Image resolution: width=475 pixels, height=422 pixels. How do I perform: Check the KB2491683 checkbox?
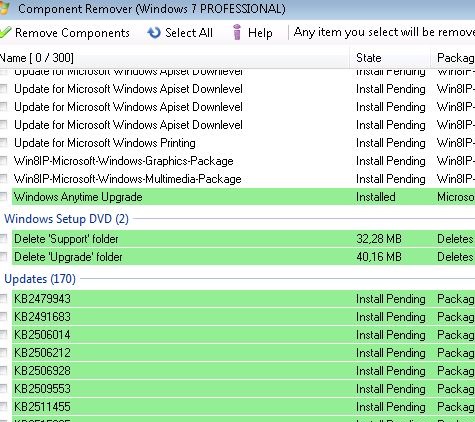coord(3,317)
